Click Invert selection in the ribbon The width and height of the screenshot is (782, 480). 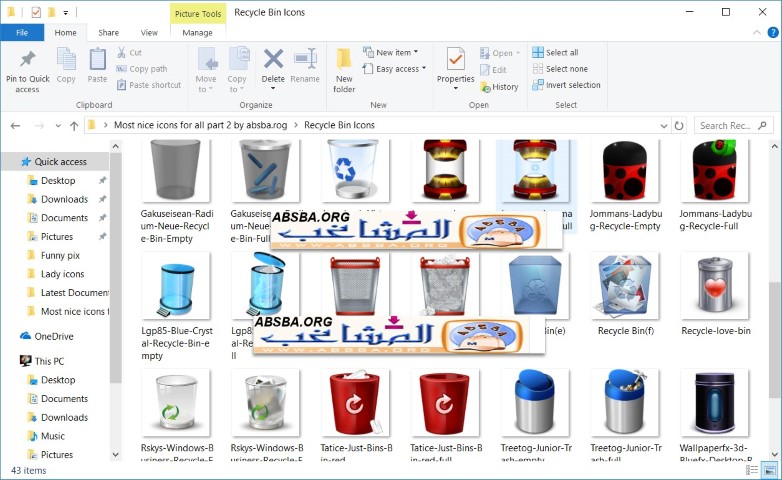(566, 85)
